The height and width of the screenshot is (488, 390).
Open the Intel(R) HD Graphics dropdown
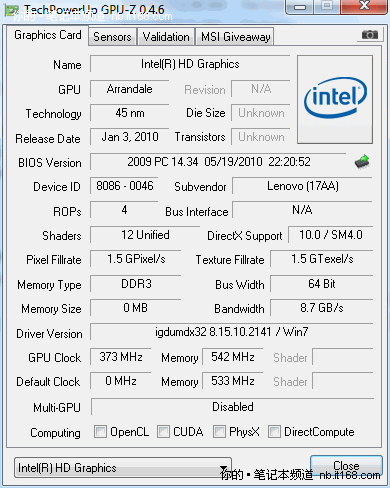coord(123,468)
